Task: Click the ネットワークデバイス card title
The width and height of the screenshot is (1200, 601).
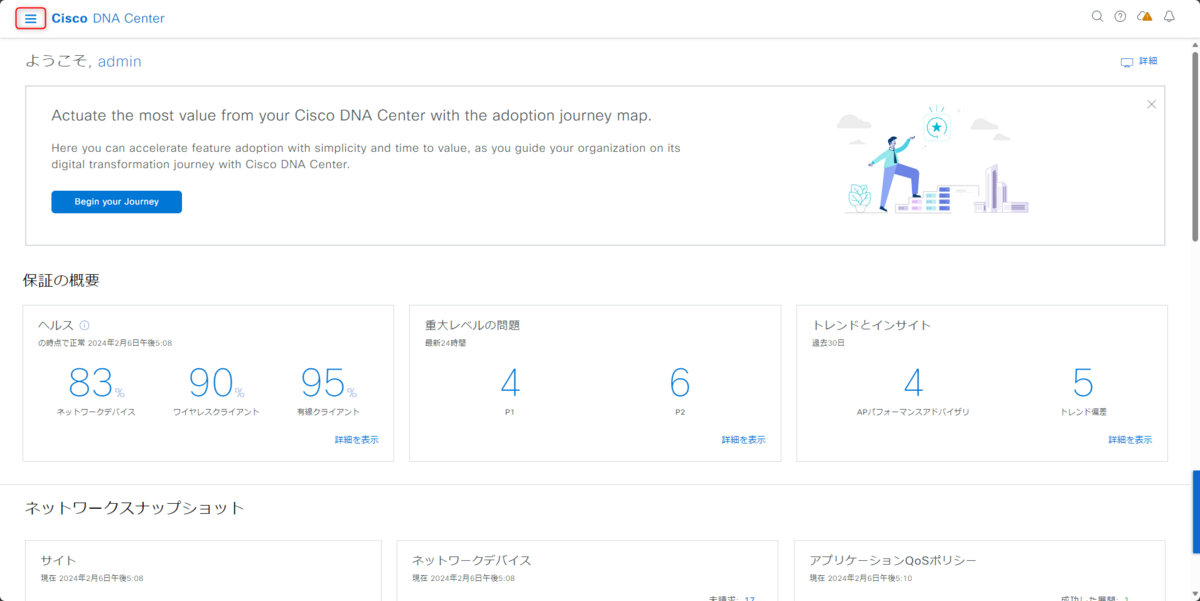Action: point(472,561)
